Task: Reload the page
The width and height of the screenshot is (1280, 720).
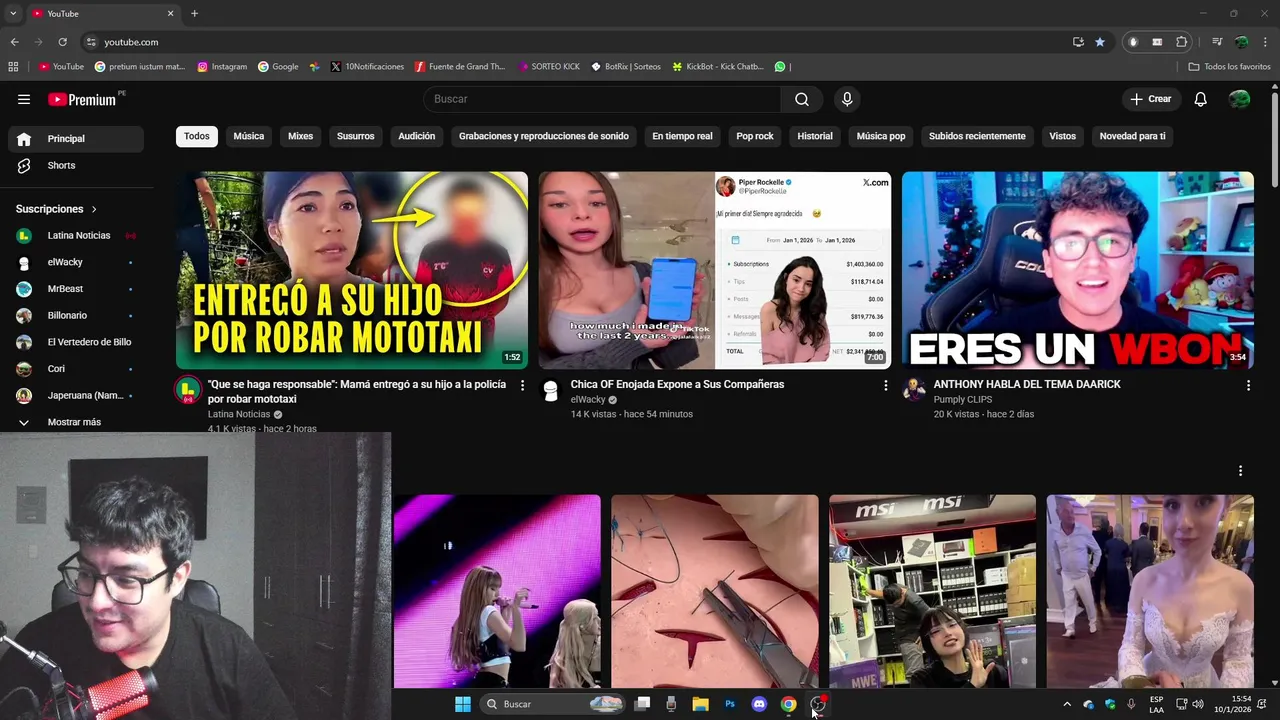Action: click(62, 42)
